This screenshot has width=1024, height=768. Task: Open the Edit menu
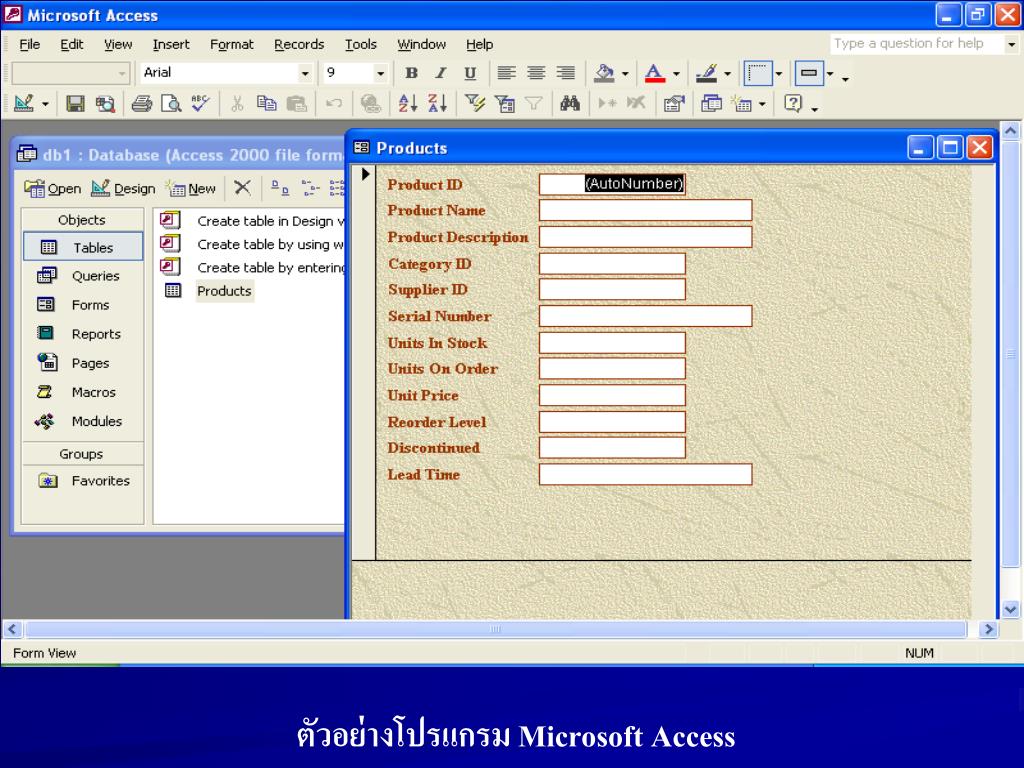[x=71, y=44]
